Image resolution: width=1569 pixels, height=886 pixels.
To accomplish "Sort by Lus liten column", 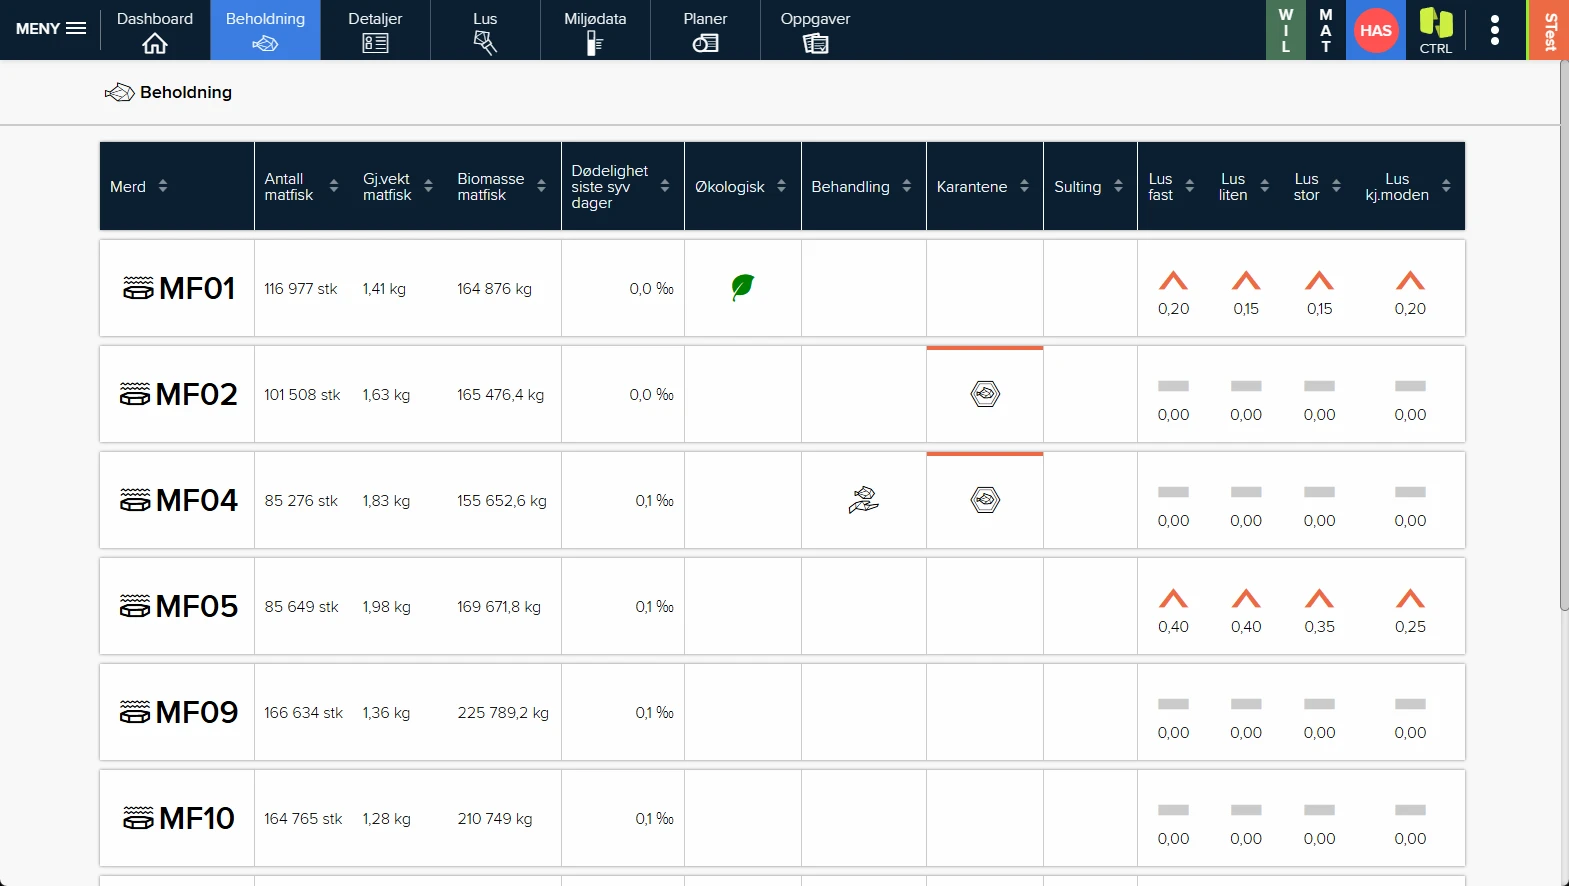I will tap(1264, 186).
